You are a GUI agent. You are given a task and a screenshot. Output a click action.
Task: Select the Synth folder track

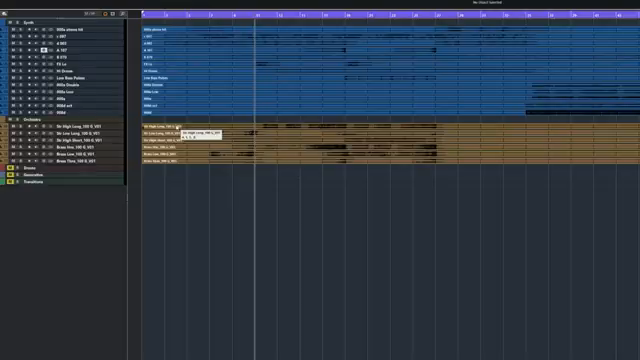tap(29, 22)
